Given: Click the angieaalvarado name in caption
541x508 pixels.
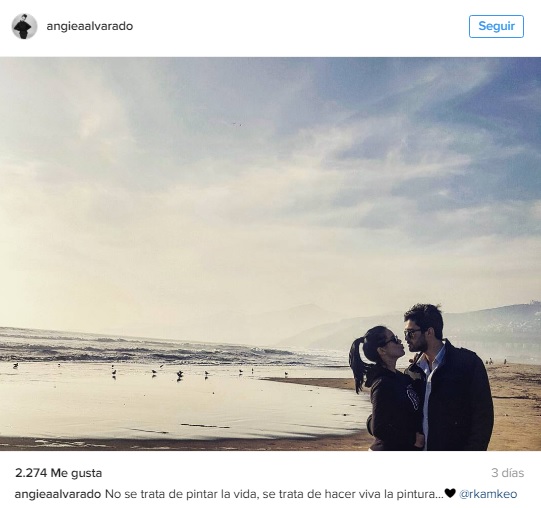Looking at the screenshot, I should point(58,494).
